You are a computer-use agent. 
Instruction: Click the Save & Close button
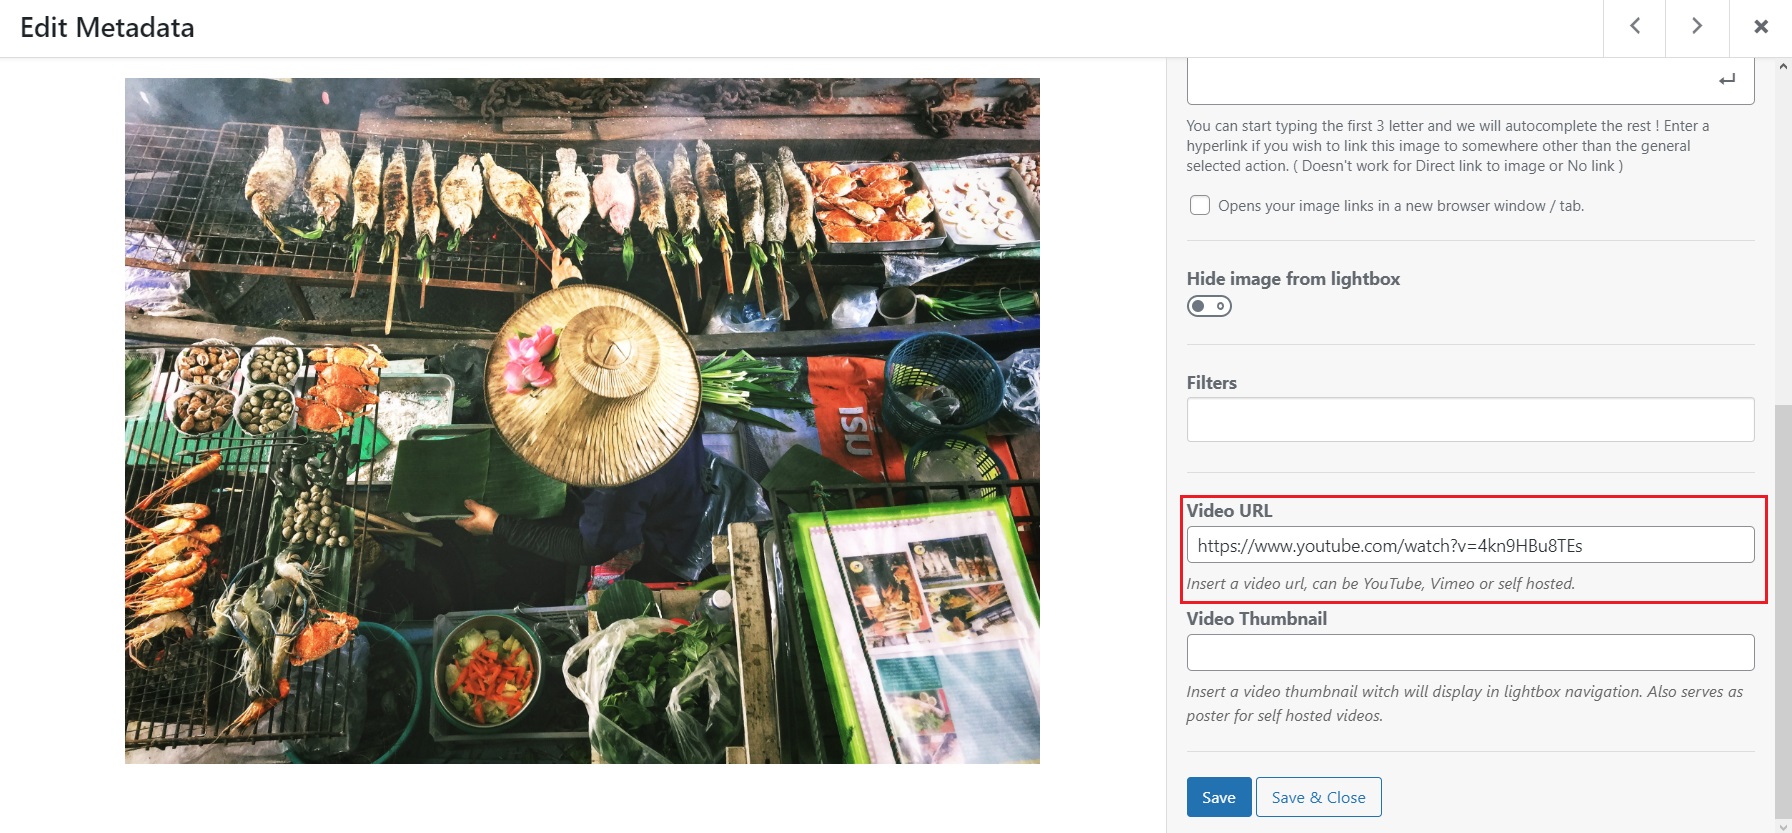click(x=1318, y=797)
